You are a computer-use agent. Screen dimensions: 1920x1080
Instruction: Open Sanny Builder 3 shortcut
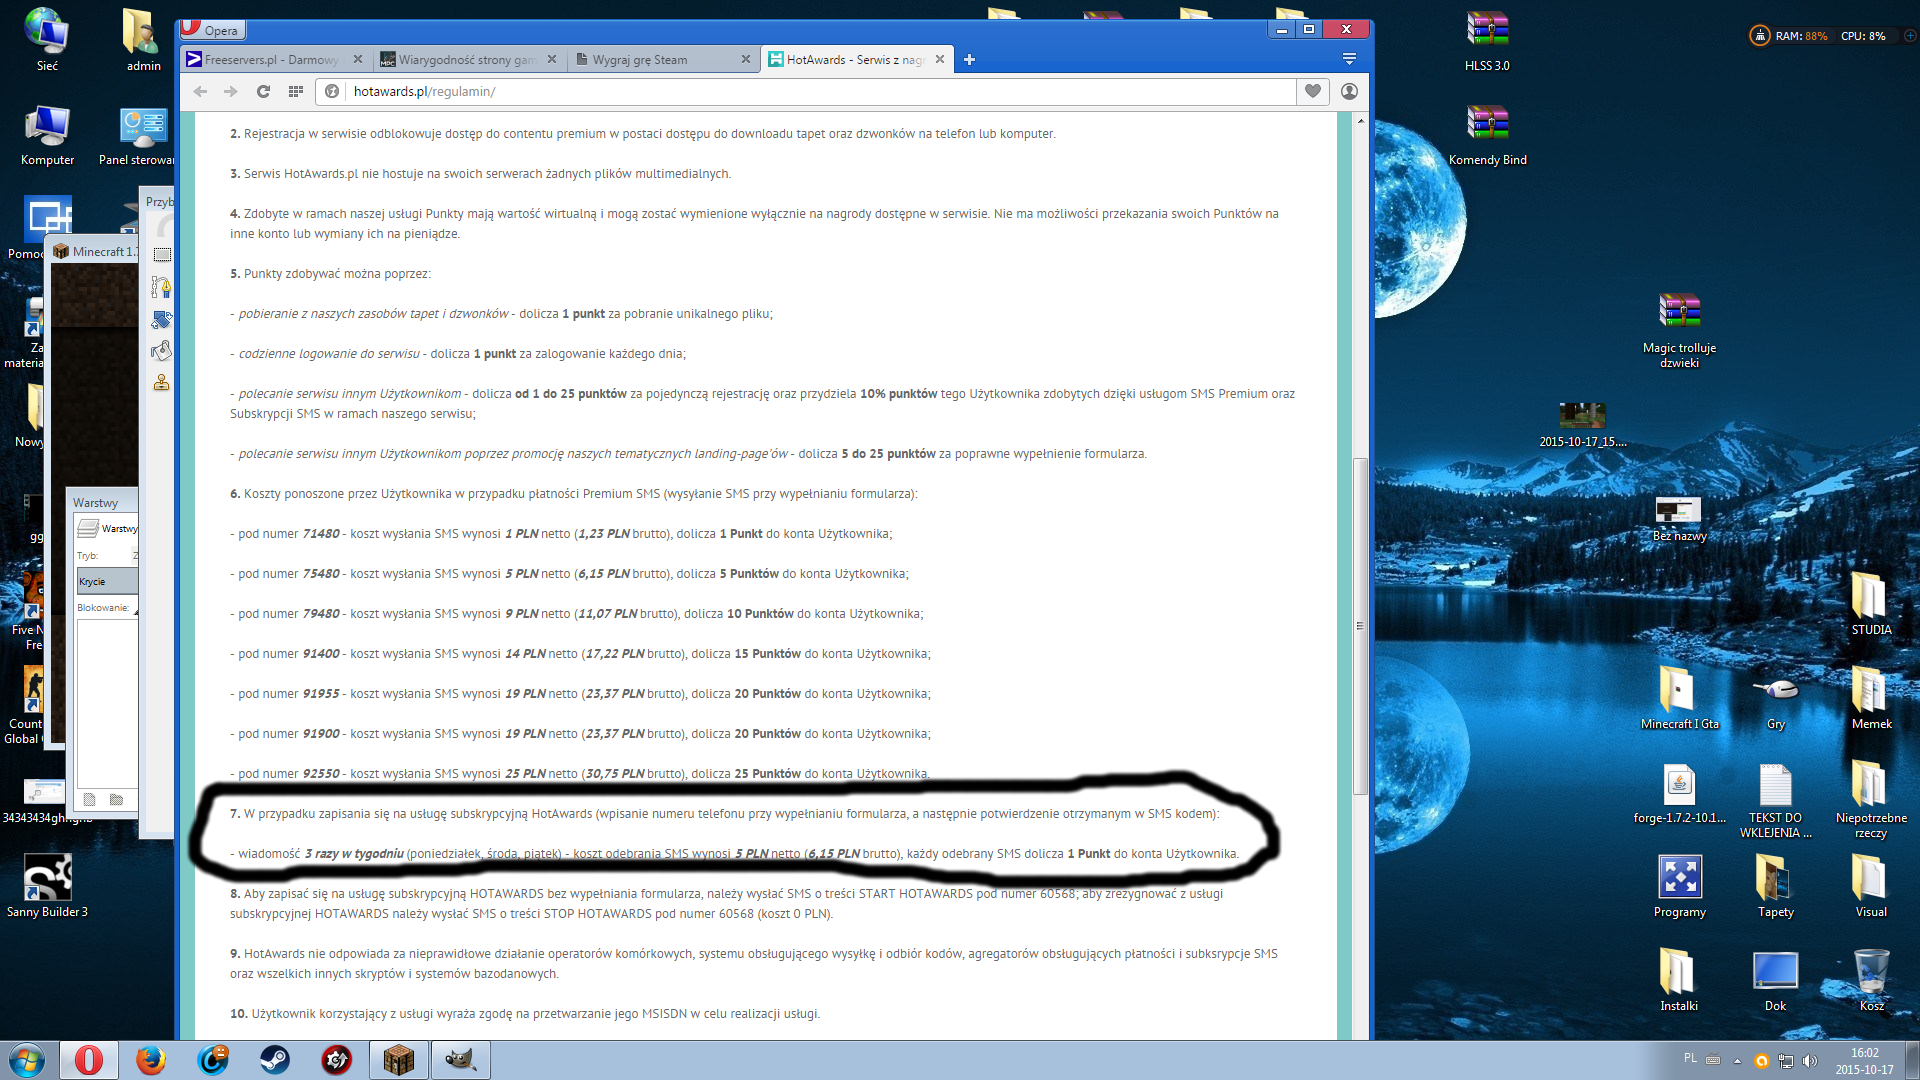coord(47,886)
